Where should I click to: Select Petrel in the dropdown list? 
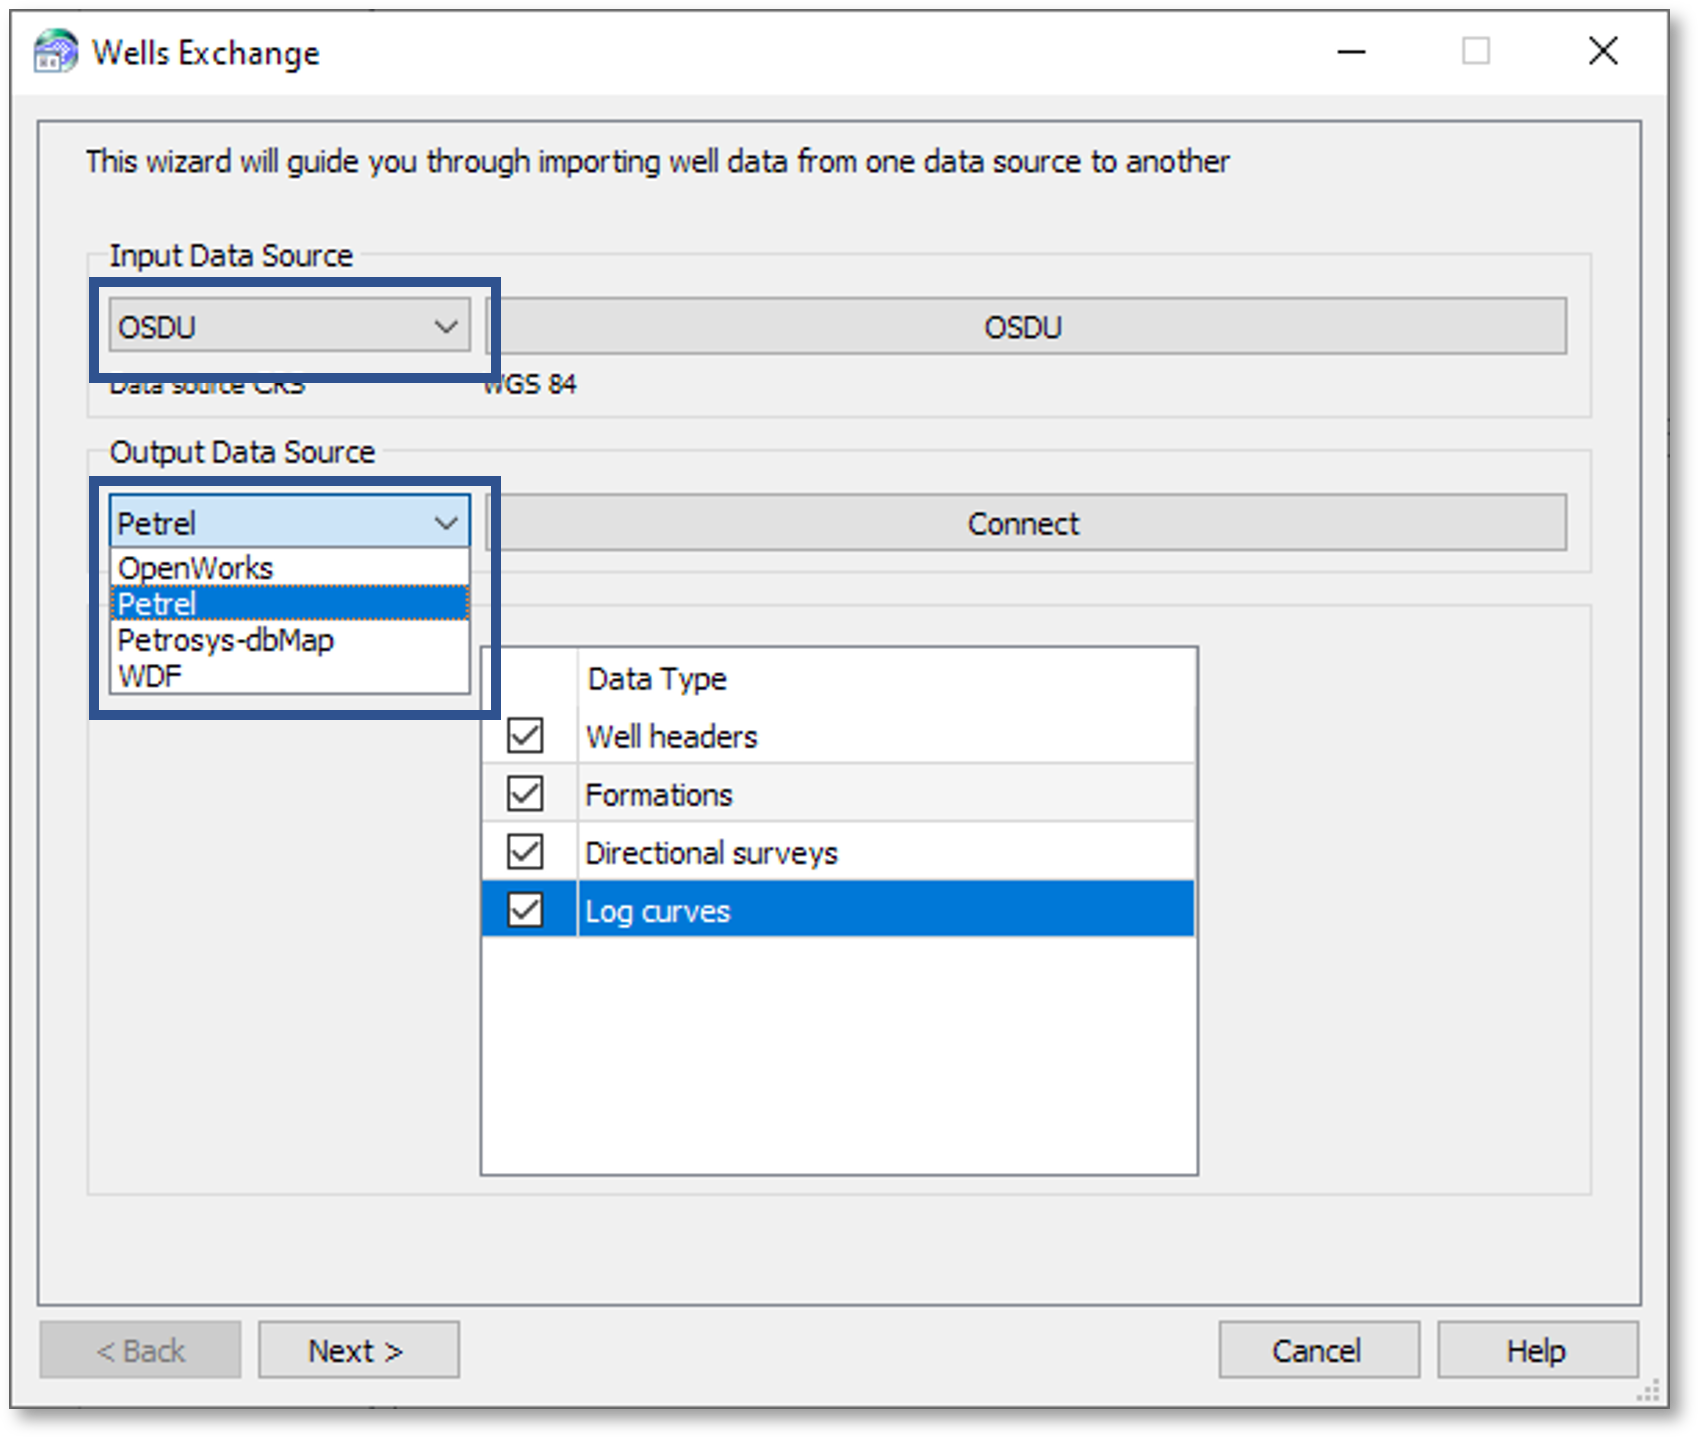pos(157,604)
